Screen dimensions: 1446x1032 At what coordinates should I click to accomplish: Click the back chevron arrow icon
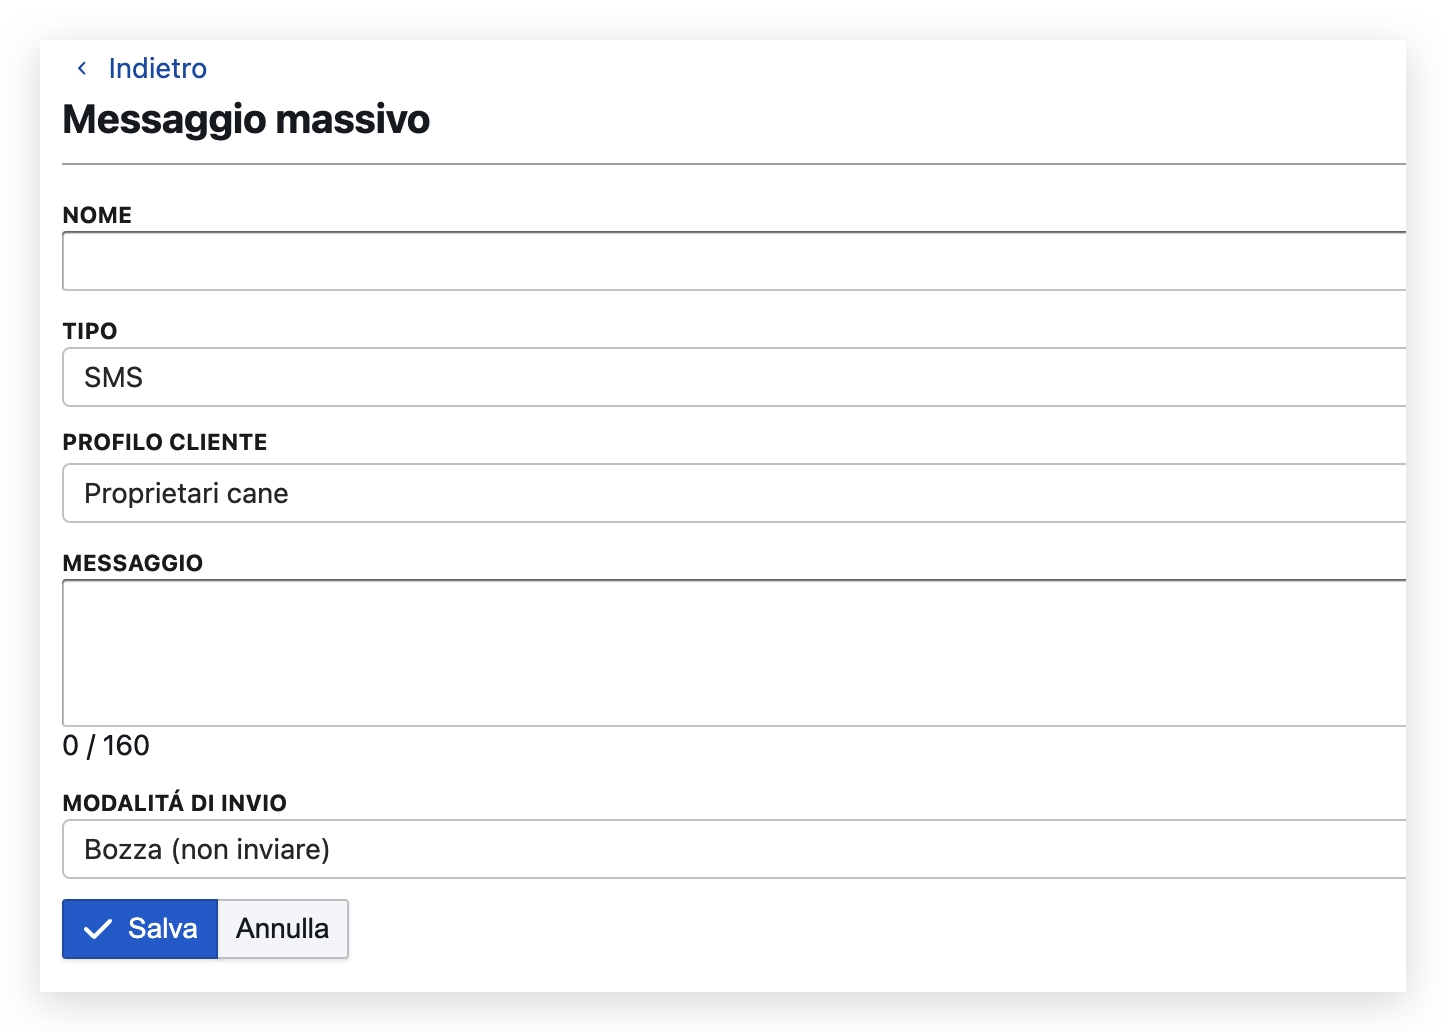click(x=82, y=68)
